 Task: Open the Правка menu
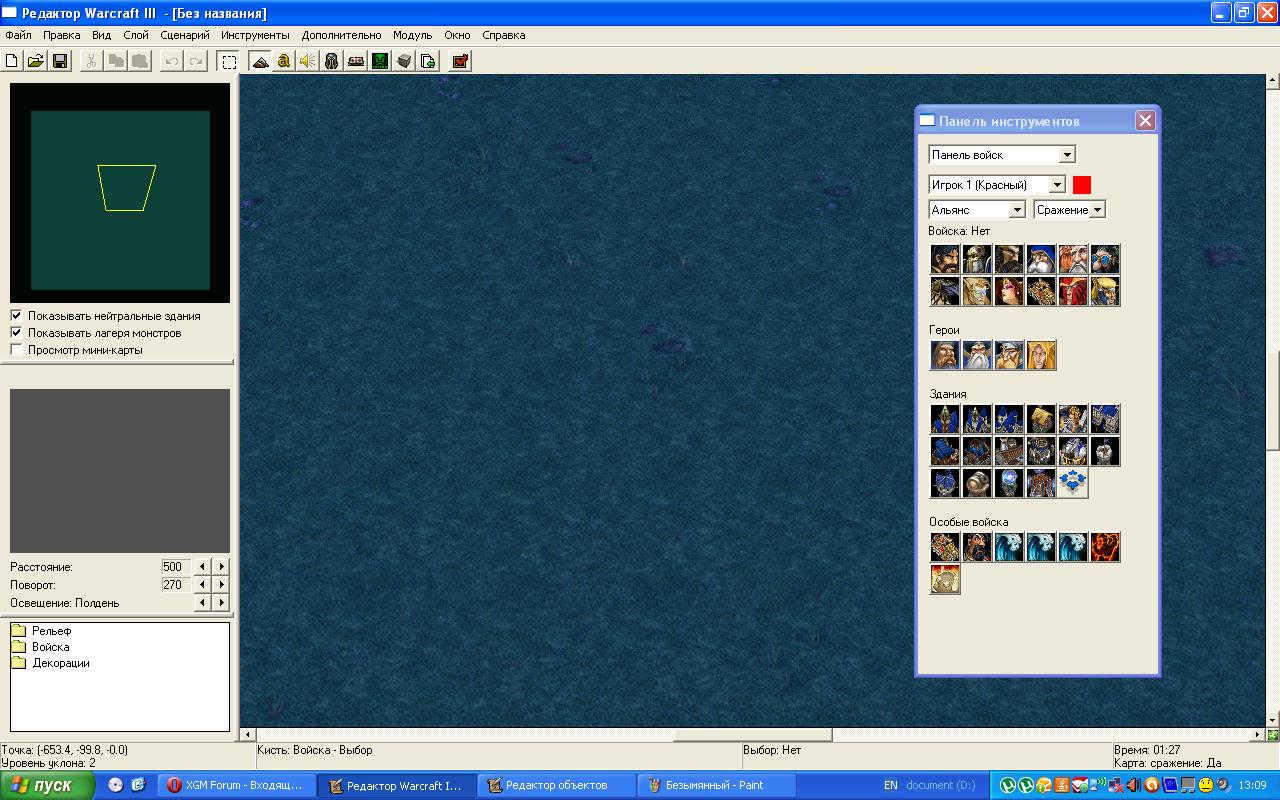click(62, 35)
